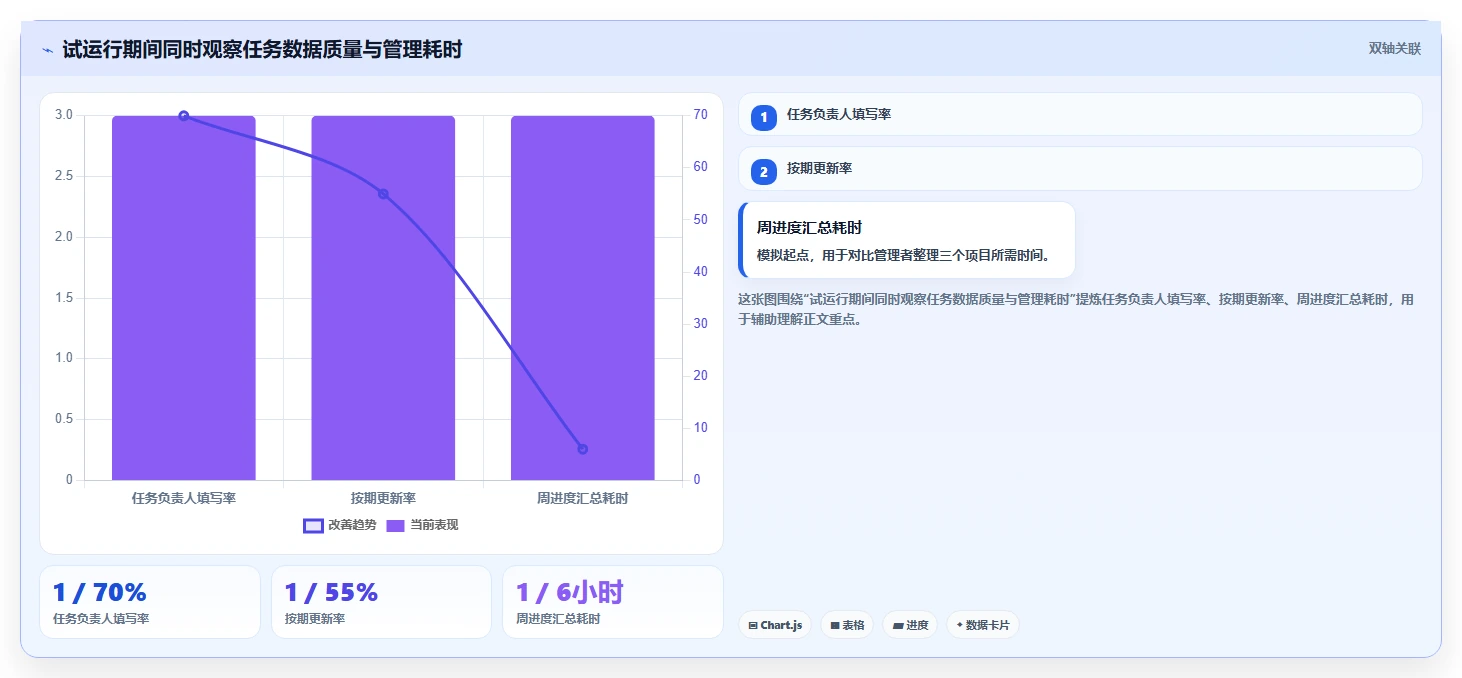Click the 周进度汇总耗时 x-axis label
1462x678 pixels.
pos(583,497)
